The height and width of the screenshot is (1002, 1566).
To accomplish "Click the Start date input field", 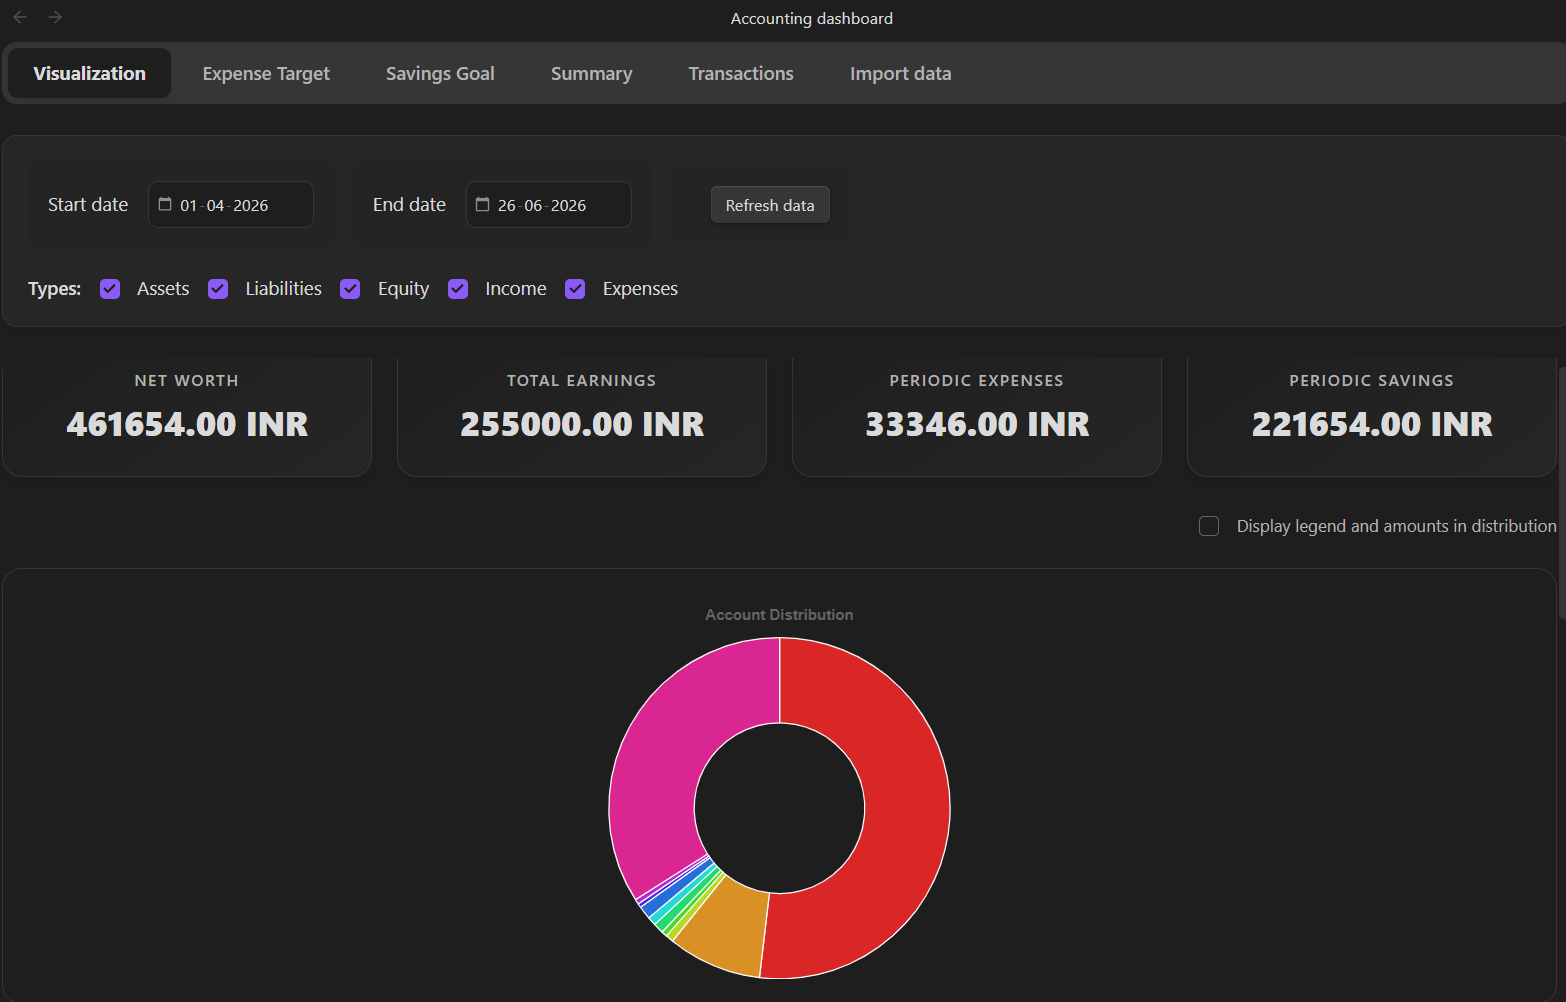I will coord(231,205).
